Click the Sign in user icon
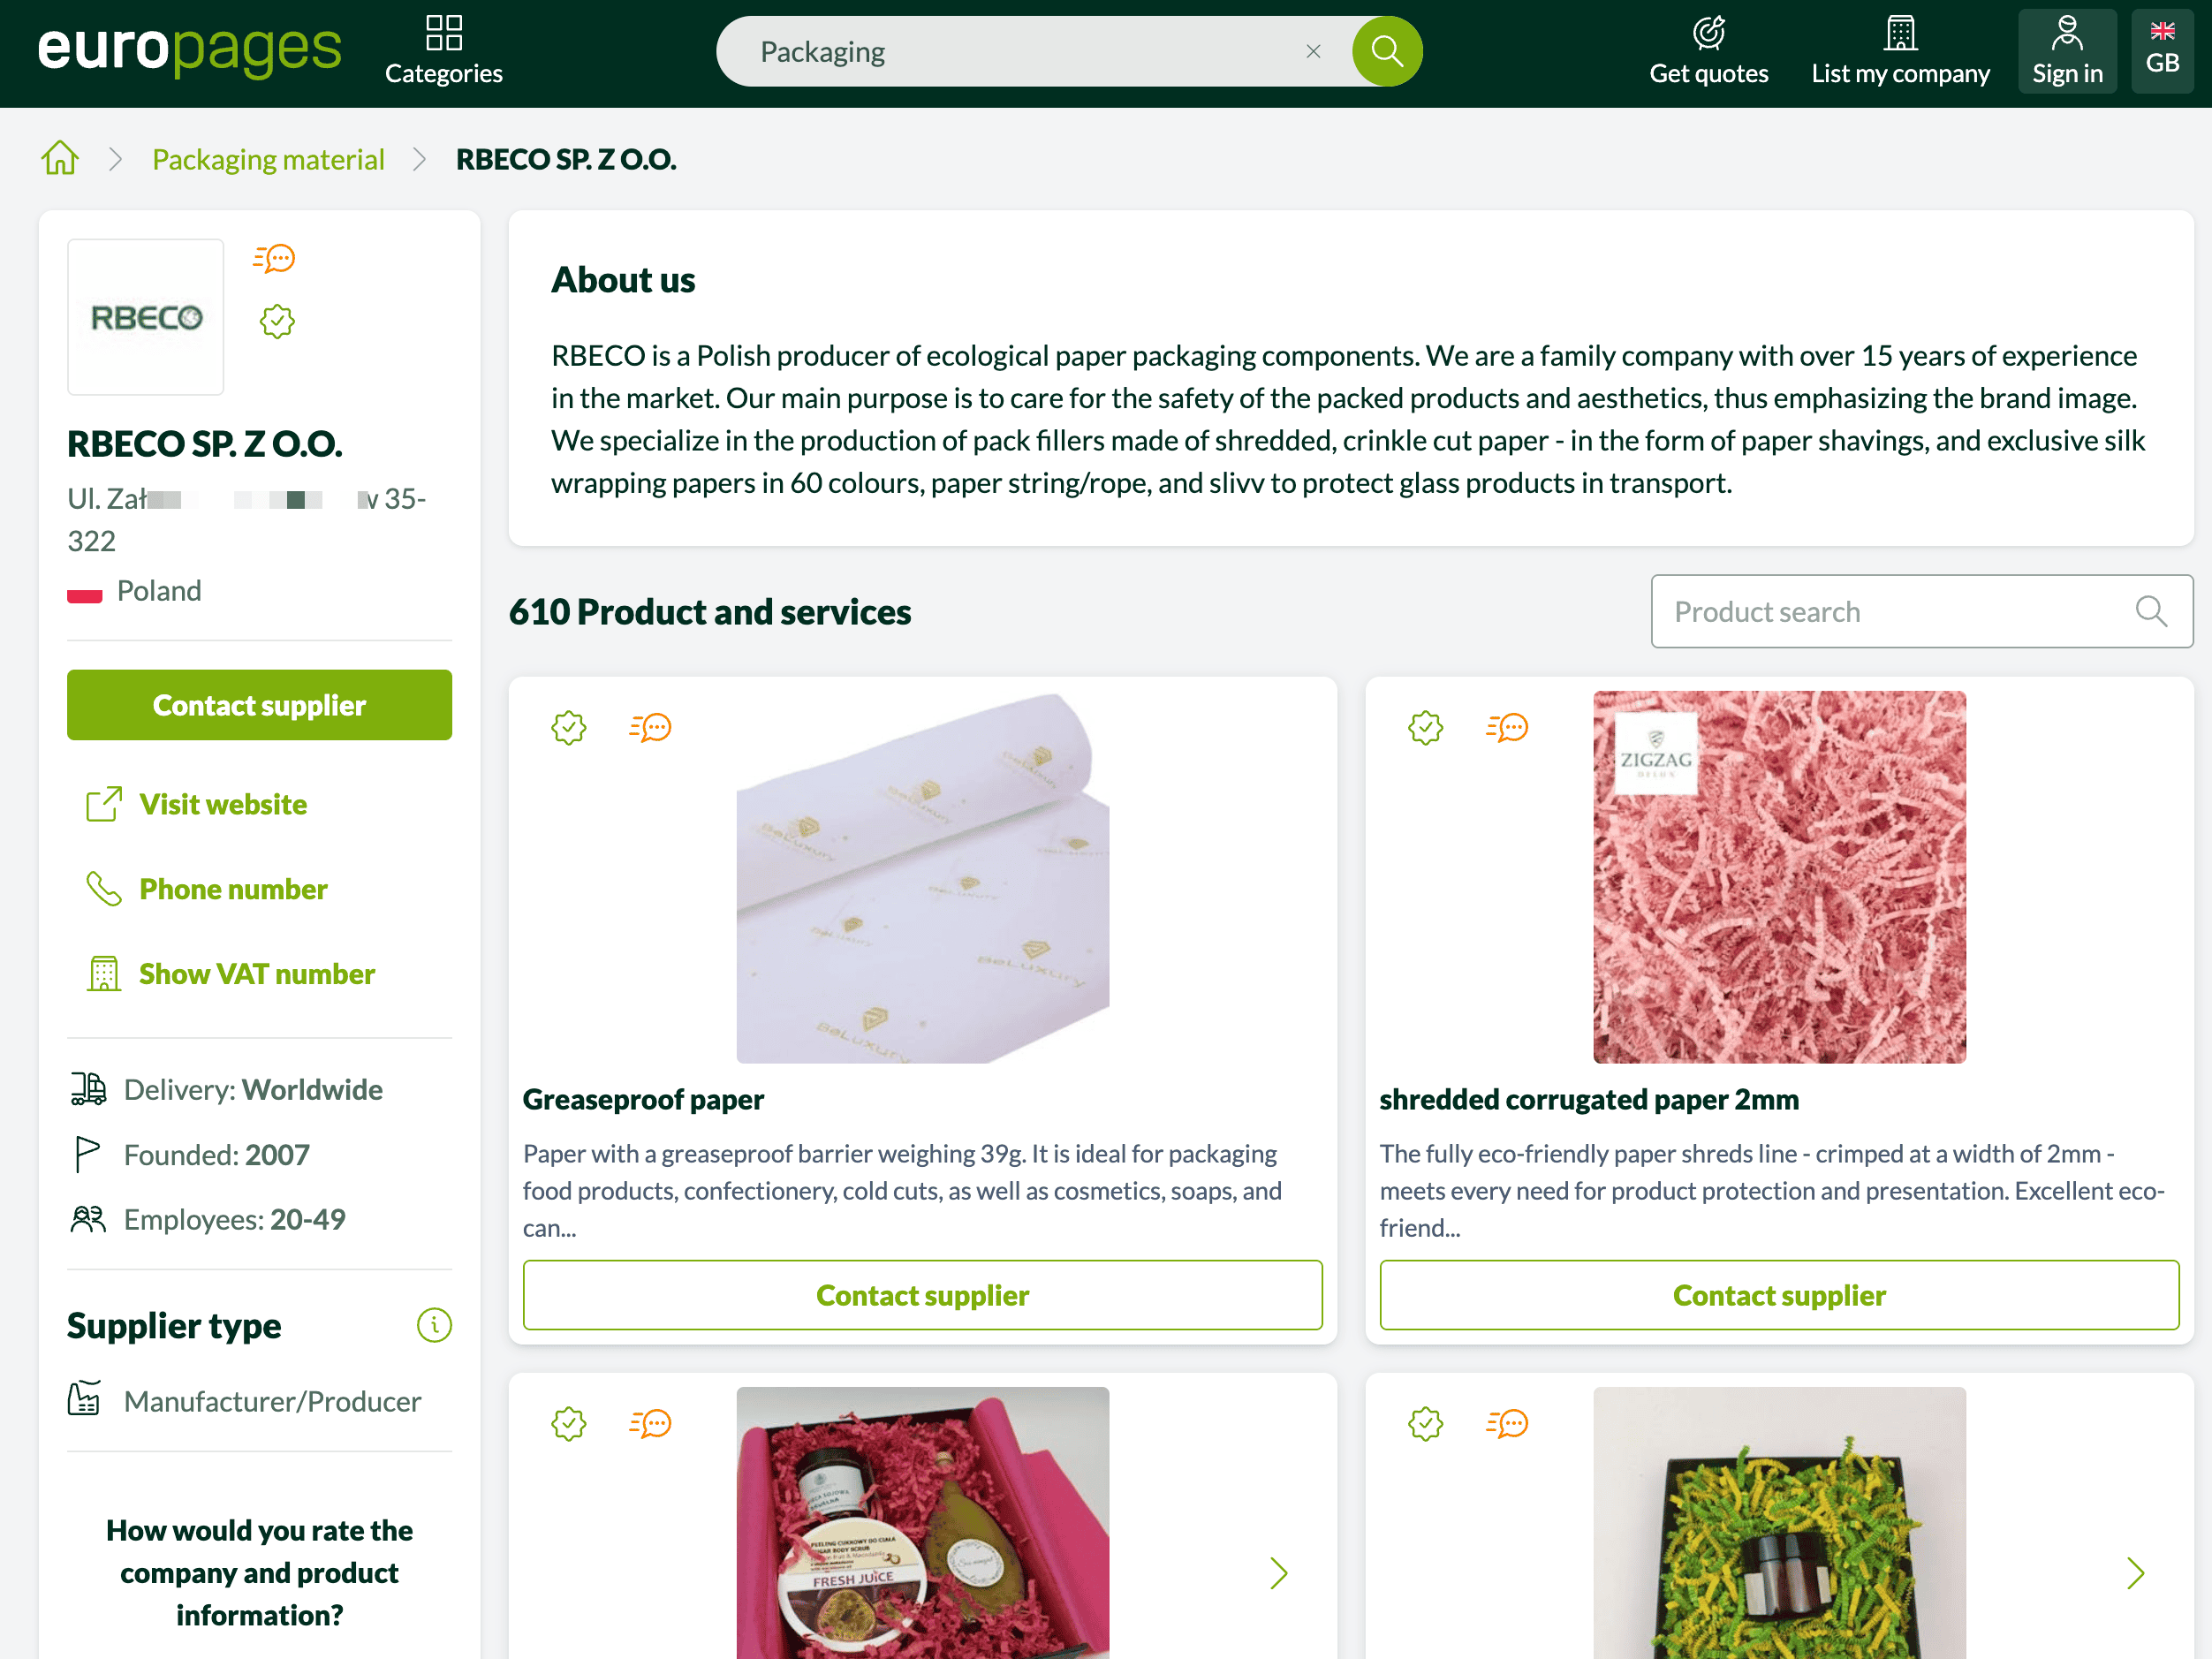The height and width of the screenshot is (1659, 2212). tap(2067, 33)
